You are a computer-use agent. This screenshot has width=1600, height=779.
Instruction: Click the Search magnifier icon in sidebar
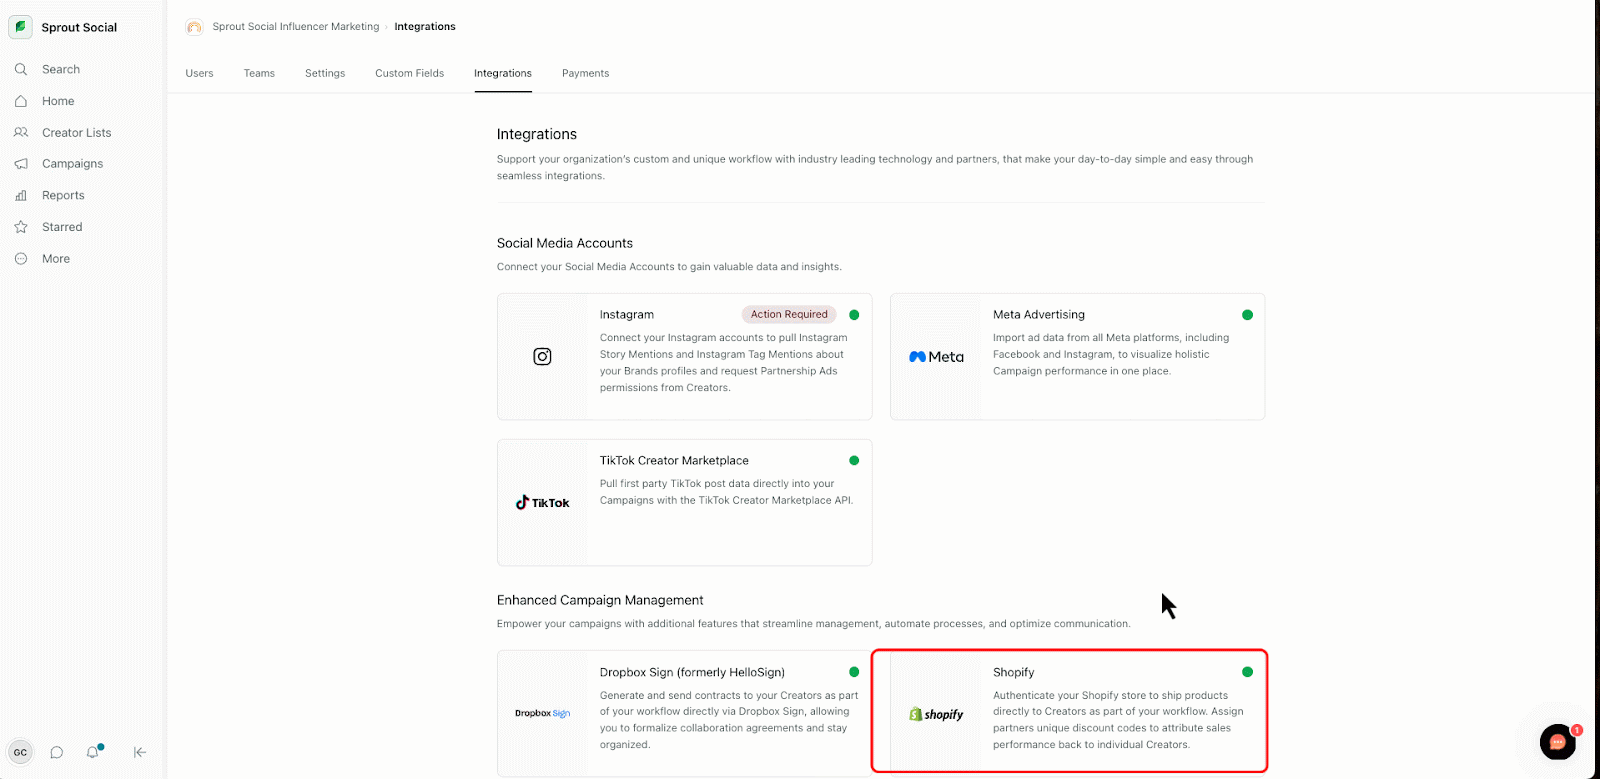(x=21, y=69)
